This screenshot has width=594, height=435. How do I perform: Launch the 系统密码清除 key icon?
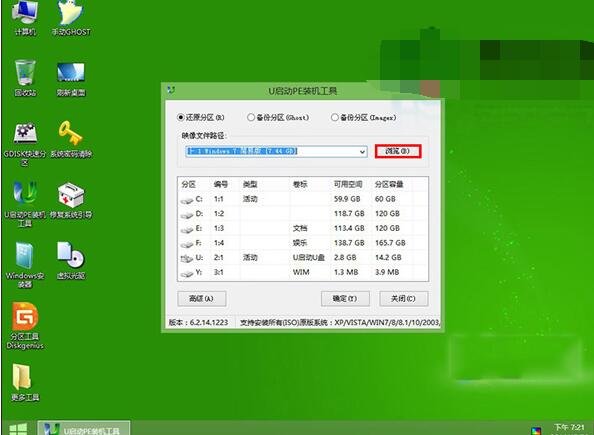click(x=71, y=139)
